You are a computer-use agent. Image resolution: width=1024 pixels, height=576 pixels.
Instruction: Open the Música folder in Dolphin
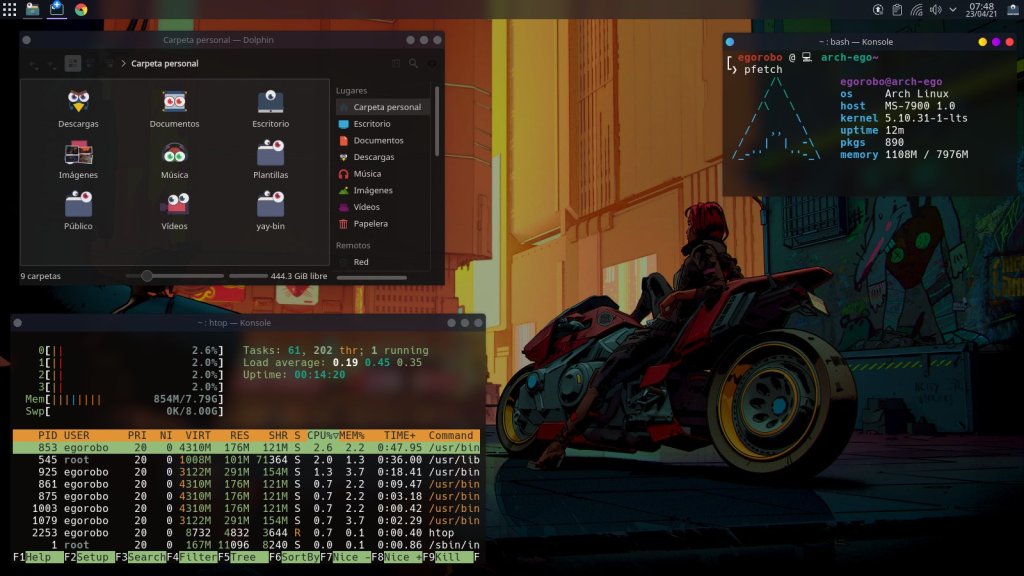[x=174, y=155]
